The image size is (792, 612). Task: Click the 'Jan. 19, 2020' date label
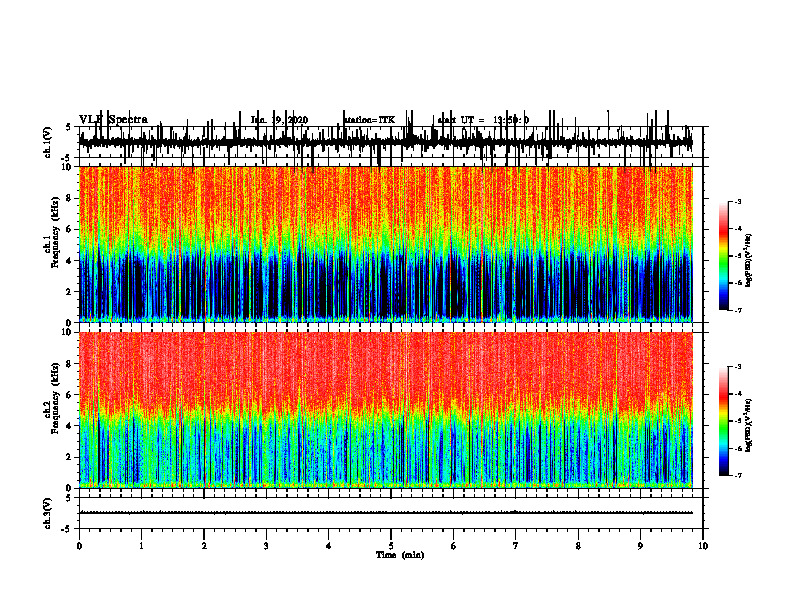click(279, 120)
